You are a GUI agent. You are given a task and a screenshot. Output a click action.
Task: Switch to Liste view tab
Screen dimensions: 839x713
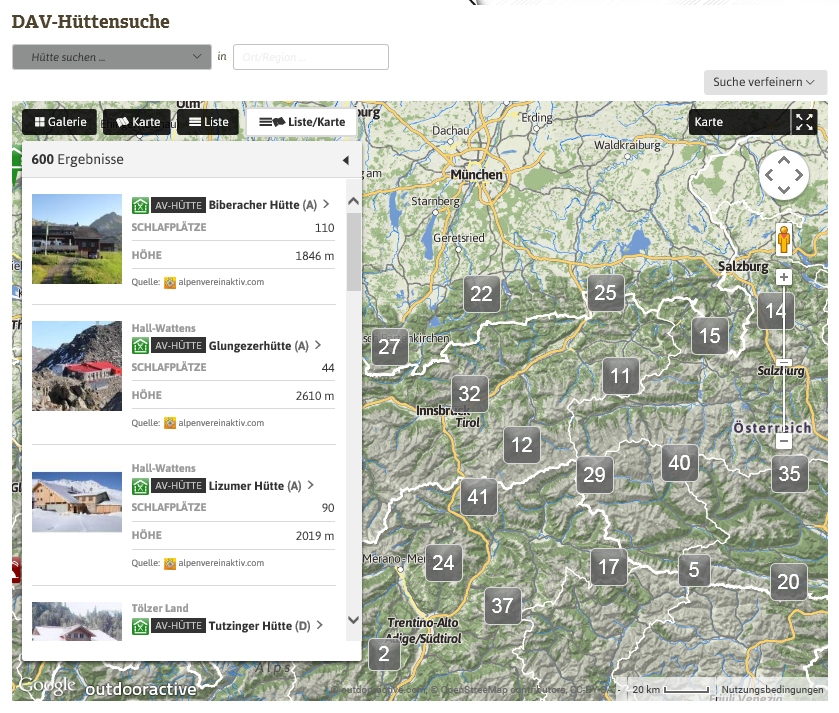208,122
